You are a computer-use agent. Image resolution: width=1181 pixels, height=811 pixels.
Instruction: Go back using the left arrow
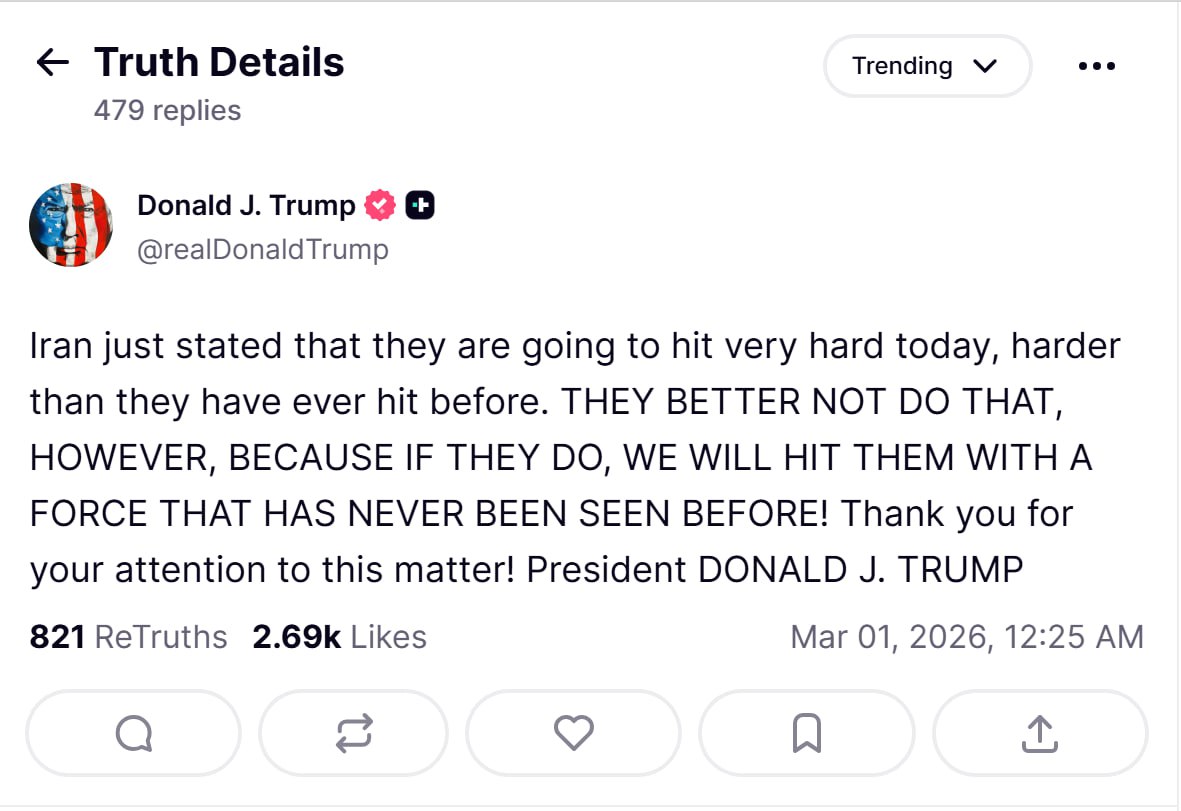52,63
